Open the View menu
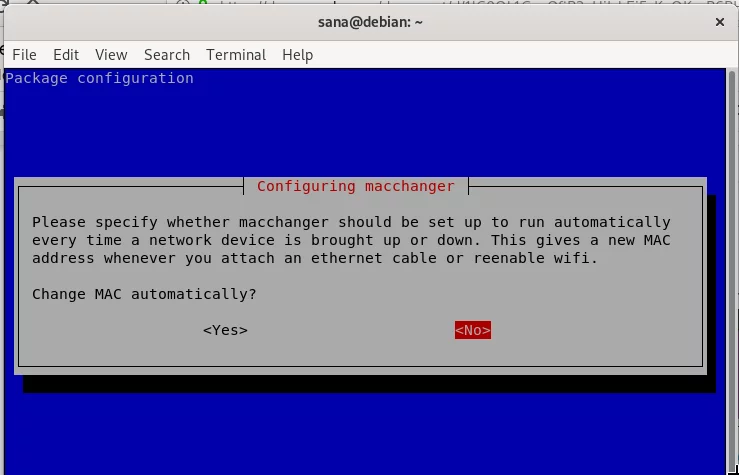Screen dimensions: 739x475 pyautogui.click(x=111, y=55)
